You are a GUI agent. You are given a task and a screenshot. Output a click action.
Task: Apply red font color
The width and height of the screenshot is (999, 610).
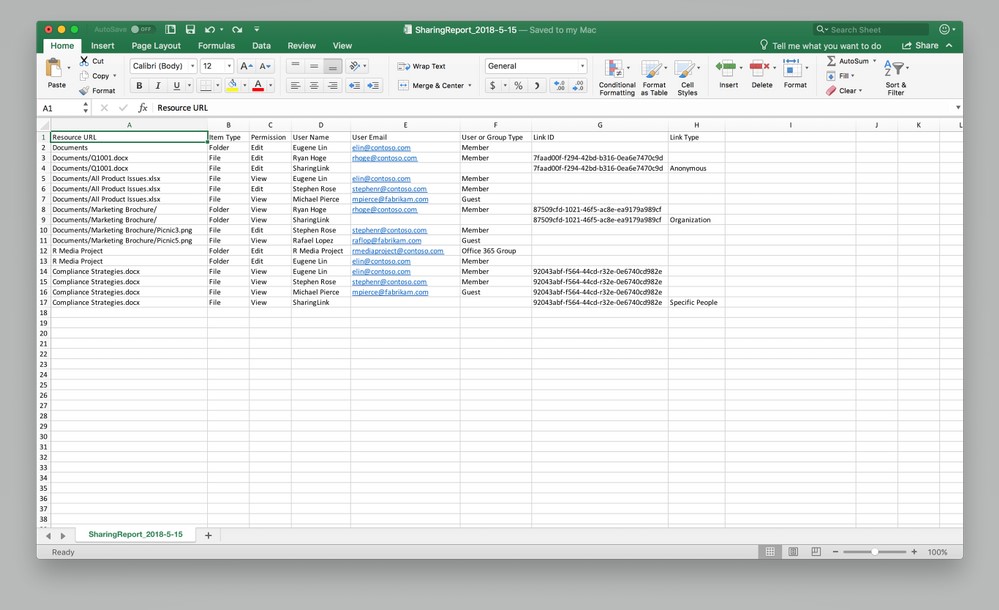tap(258, 85)
